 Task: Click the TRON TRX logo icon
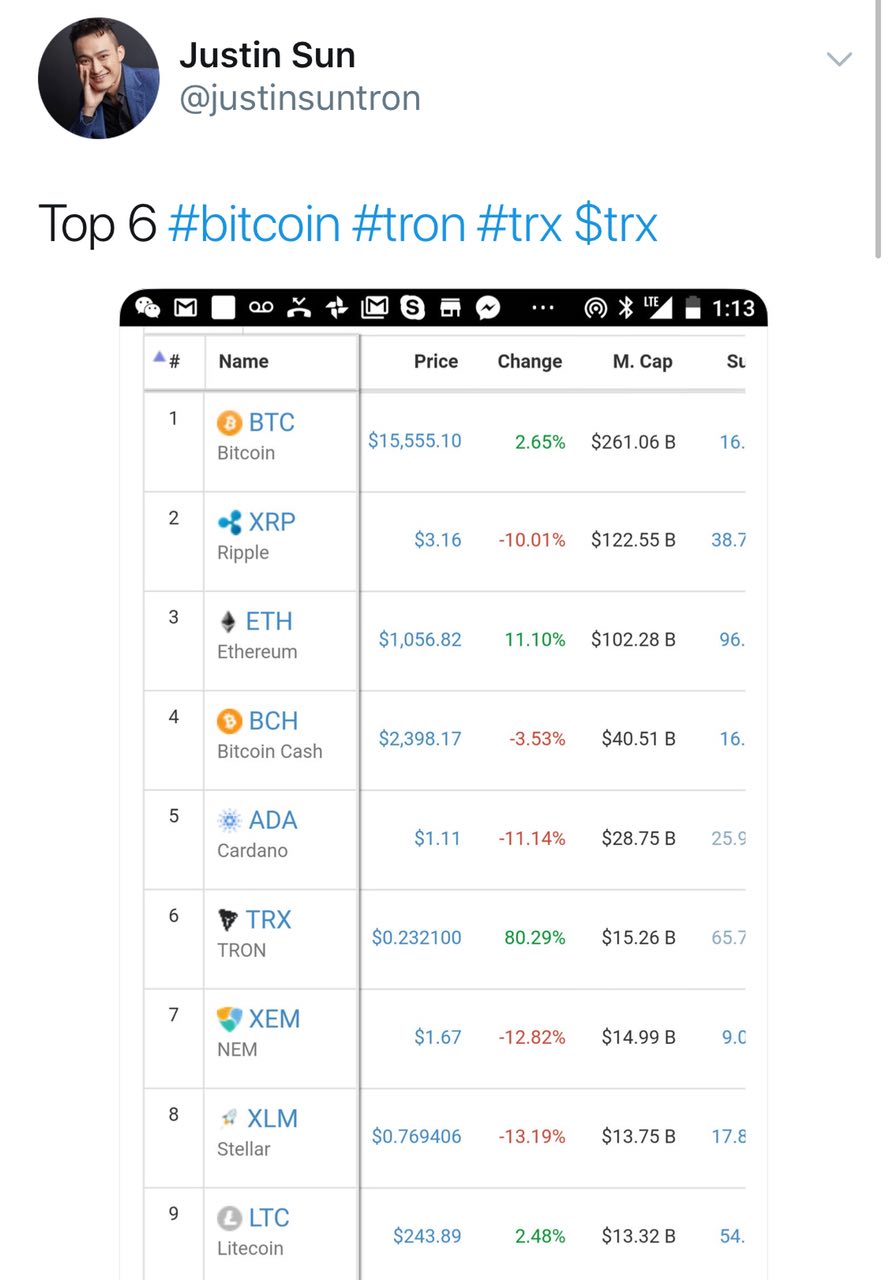229,920
